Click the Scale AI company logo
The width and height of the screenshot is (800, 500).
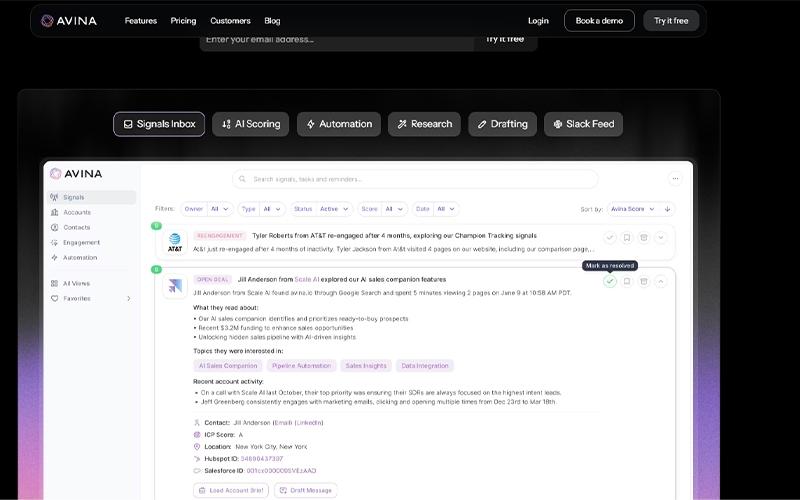(x=174, y=286)
